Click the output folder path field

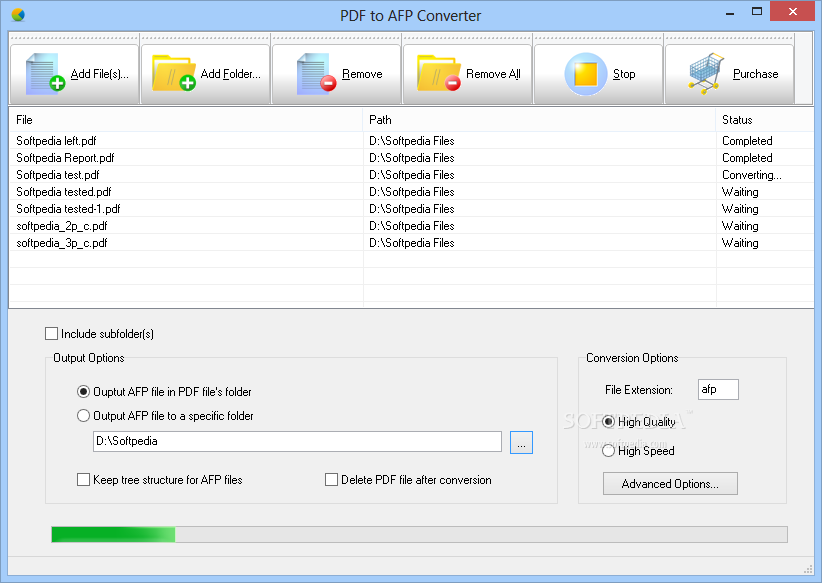coord(297,441)
